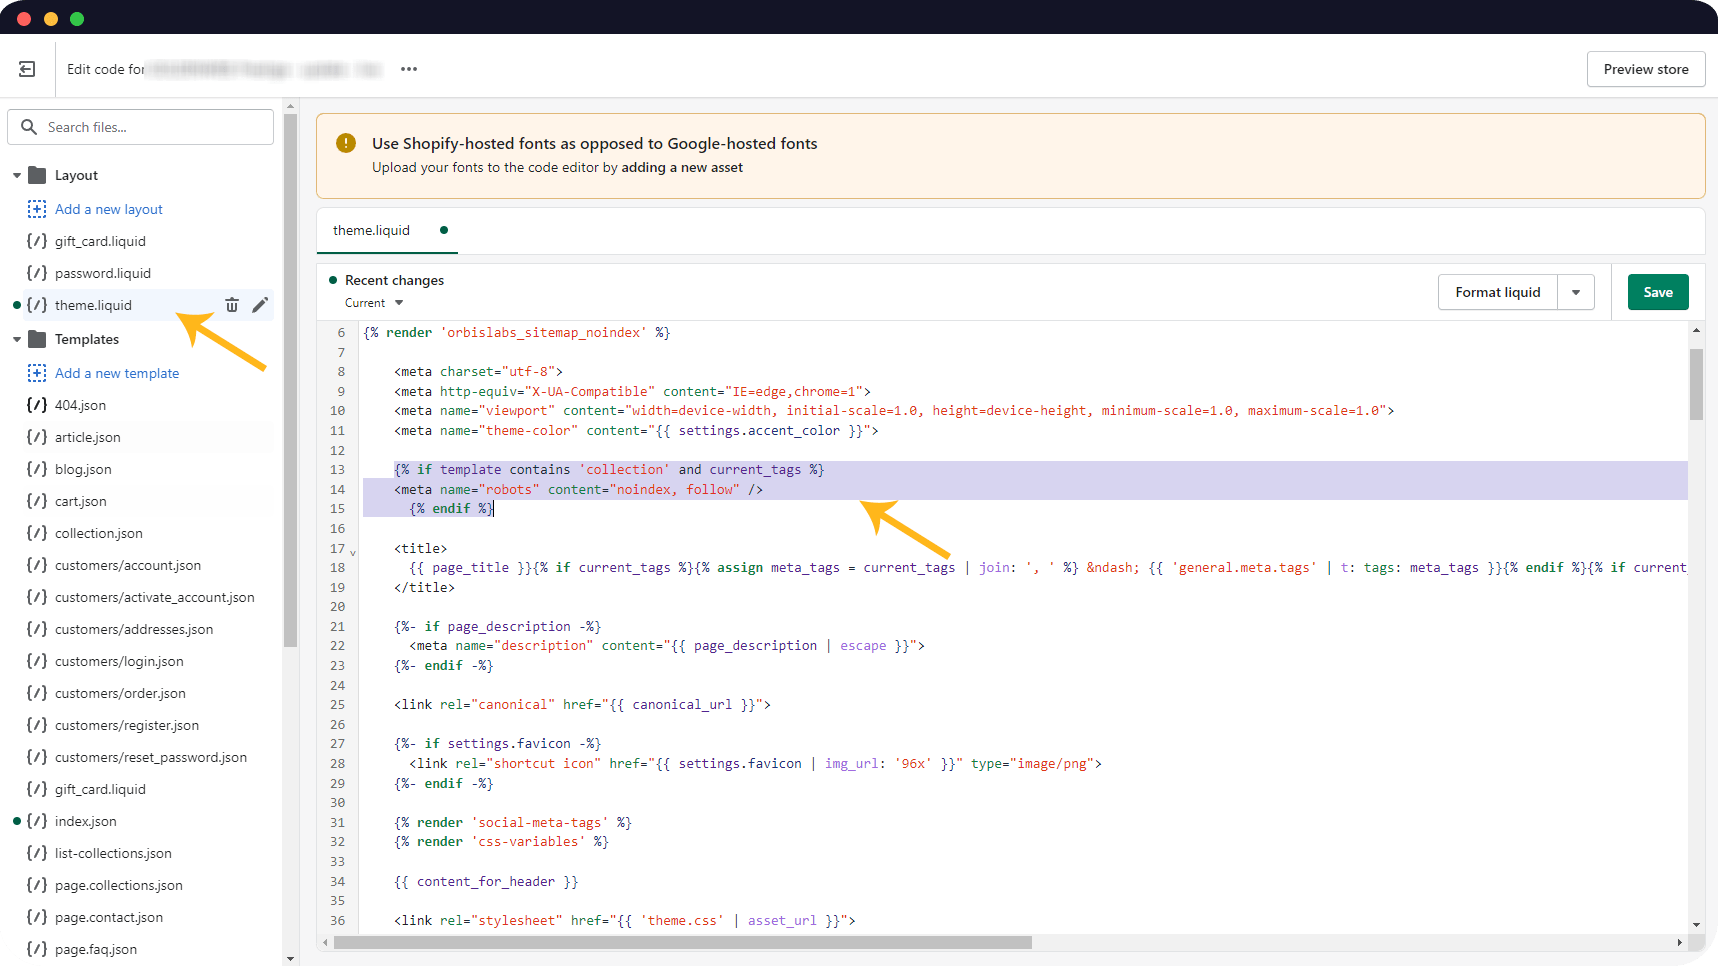The image size is (1718, 966).
Task: Open the three-dot more actions menu
Action: [409, 69]
